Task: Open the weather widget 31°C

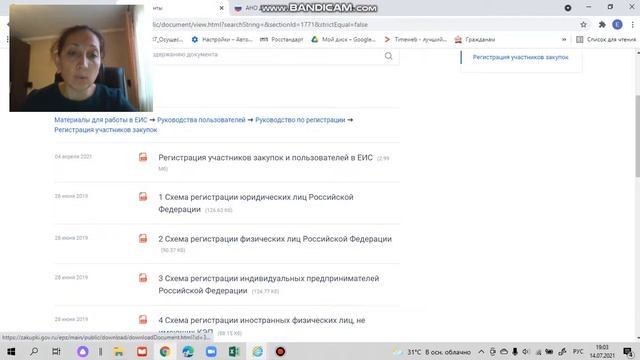Action: (432, 352)
